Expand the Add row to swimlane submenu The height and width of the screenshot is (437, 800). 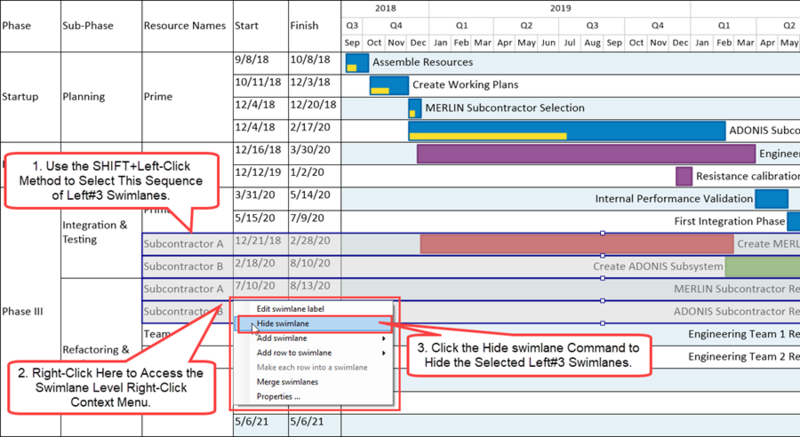click(x=294, y=352)
